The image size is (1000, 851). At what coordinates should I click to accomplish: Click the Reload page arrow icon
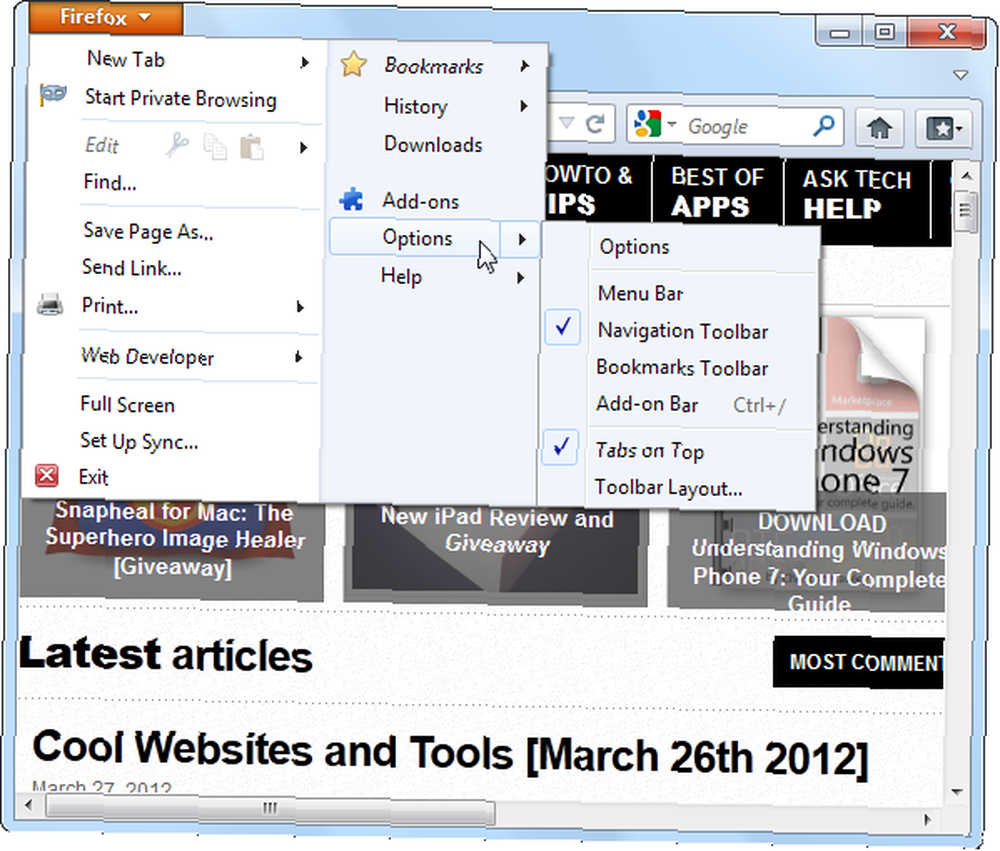tap(596, 123)
